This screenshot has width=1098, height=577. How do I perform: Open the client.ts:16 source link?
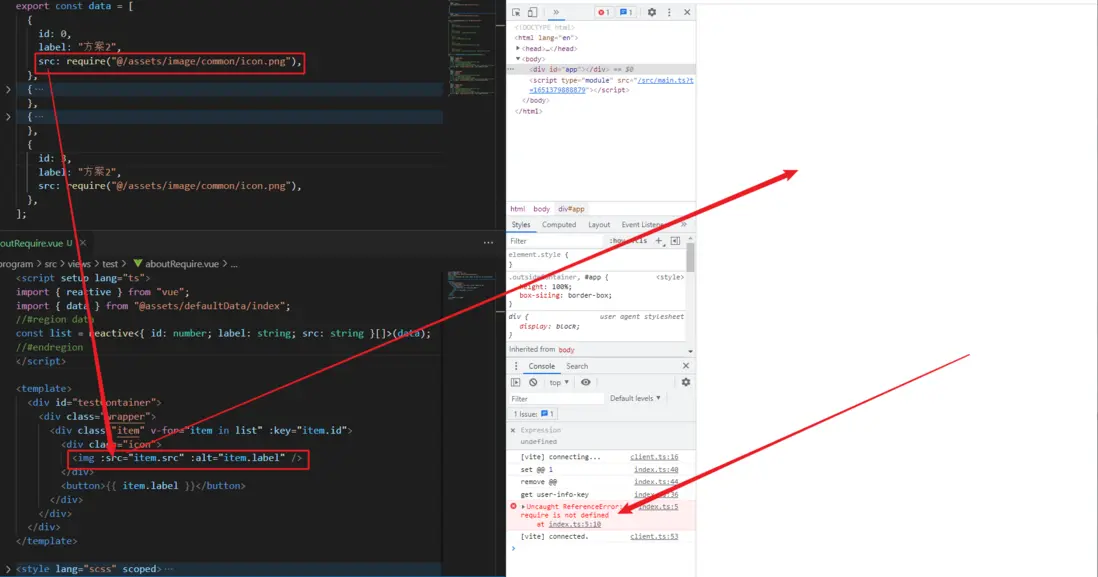point(654,457)
